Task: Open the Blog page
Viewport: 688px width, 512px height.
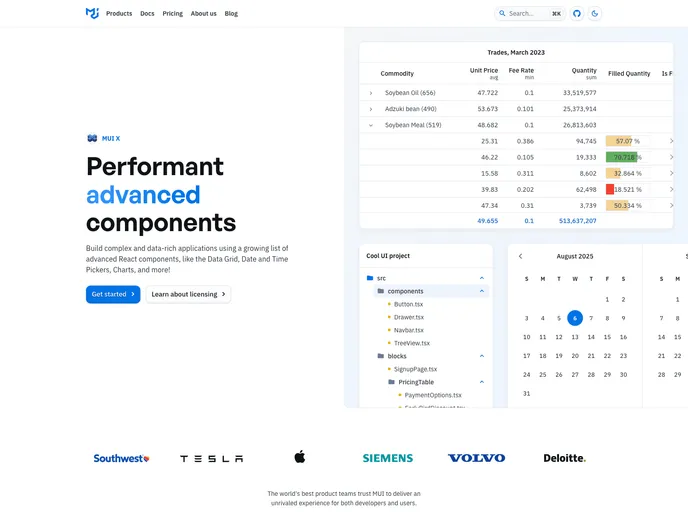Action: pyautogui.click(x=231, y=14)
